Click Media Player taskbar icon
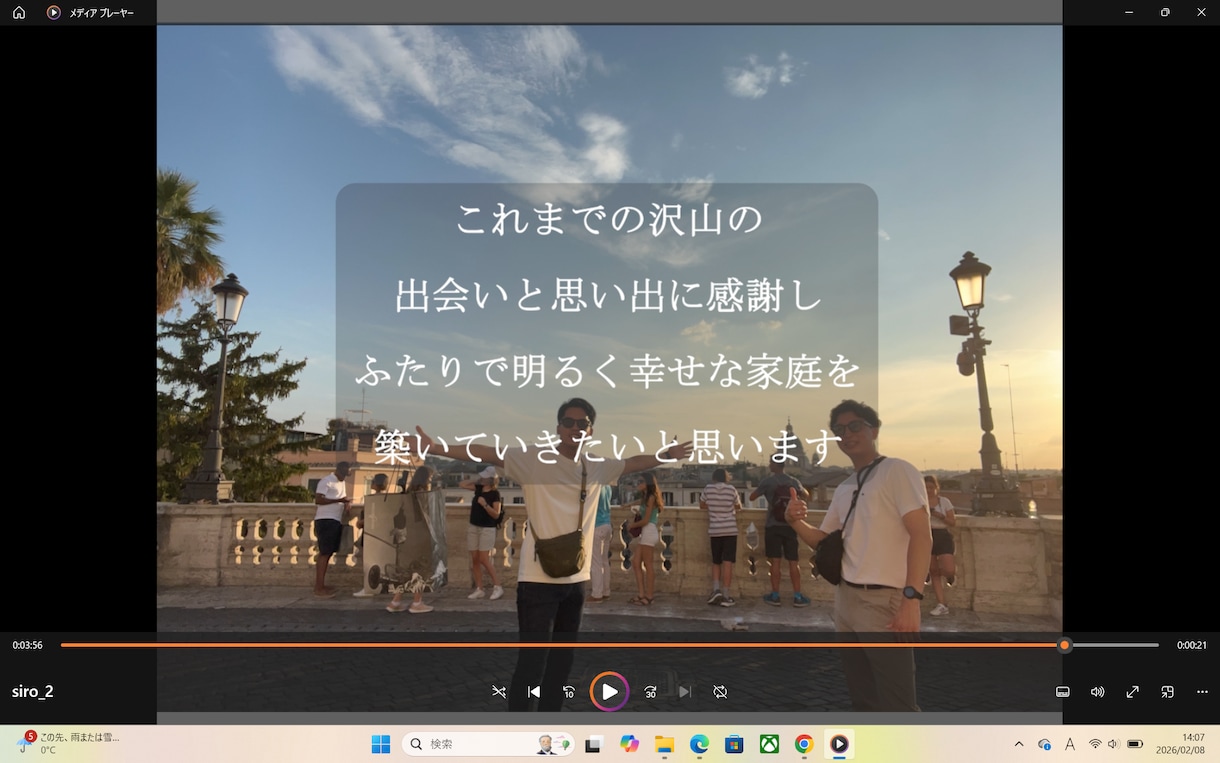Screen dimensions: 1220x763 pyautogui.click(x=839, y=744)
